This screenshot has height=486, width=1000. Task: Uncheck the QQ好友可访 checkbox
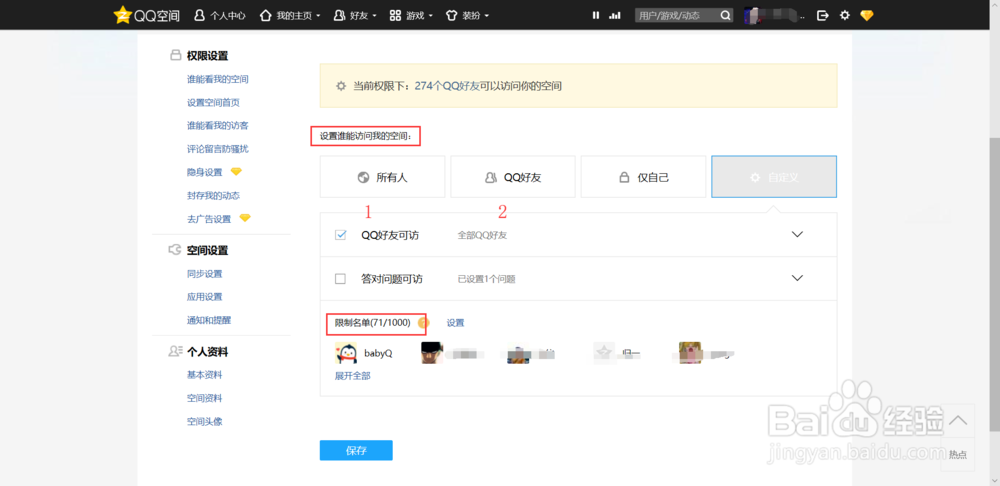point(341,235)
